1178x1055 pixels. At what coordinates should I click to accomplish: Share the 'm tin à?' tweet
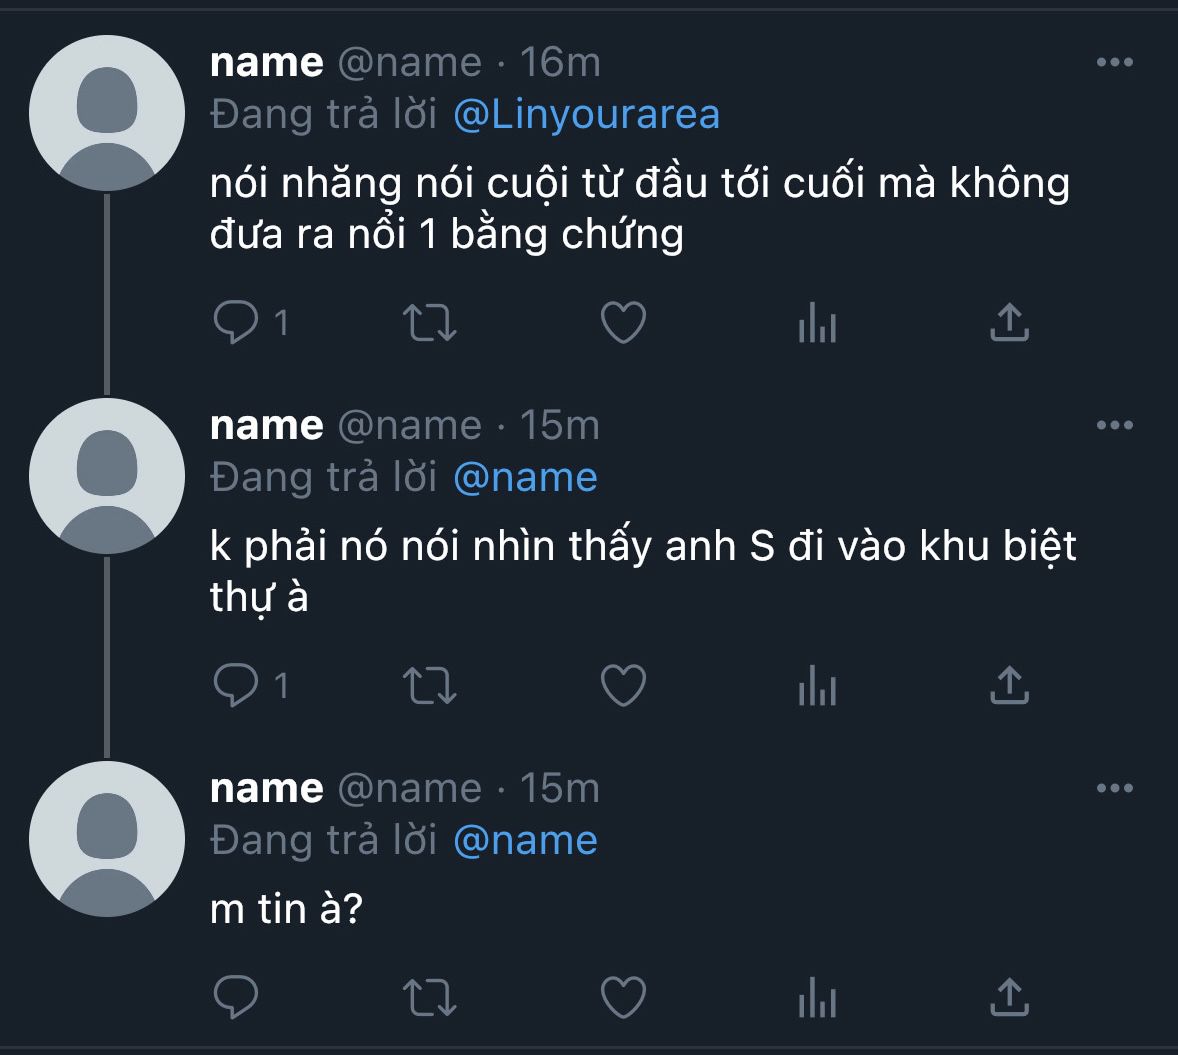coord(1009,996)
